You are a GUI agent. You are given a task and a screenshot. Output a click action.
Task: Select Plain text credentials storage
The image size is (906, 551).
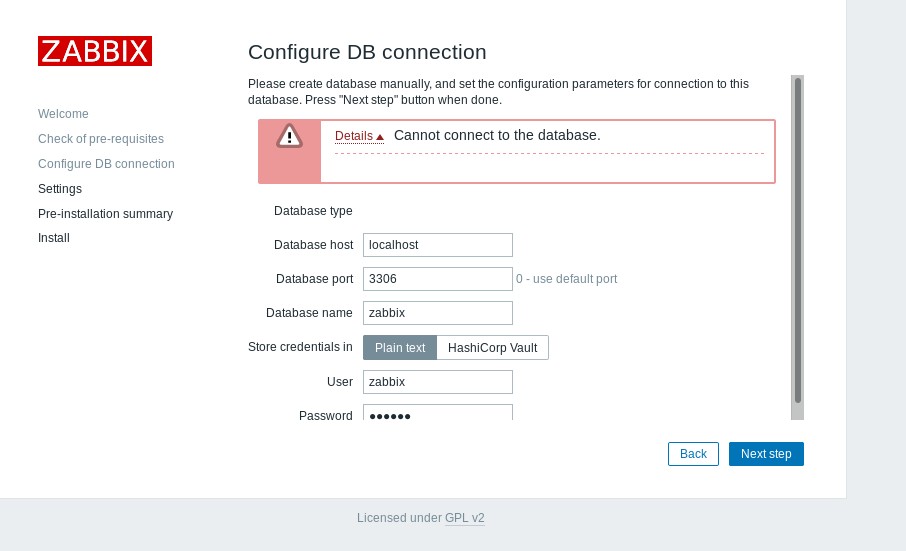pos(399,348)
